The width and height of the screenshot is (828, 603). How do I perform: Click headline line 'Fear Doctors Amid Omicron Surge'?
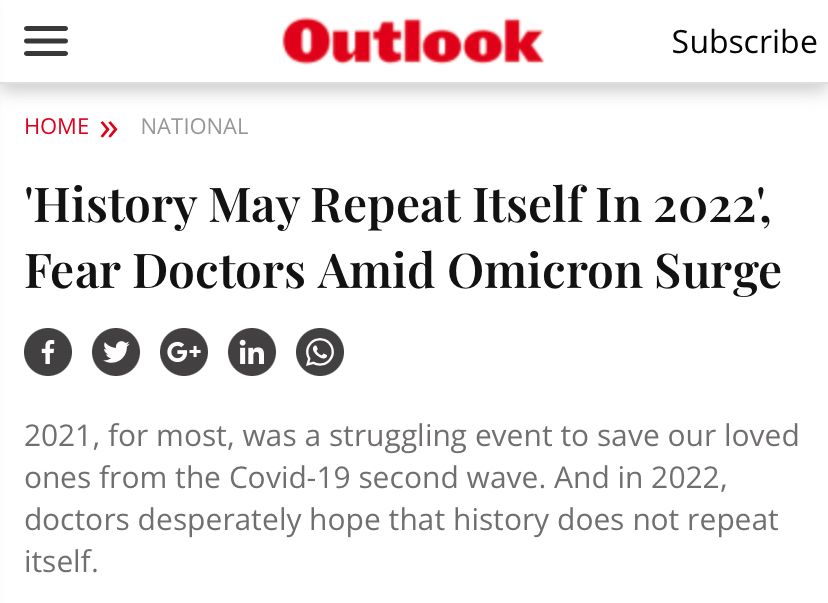(x=403, y=271)
